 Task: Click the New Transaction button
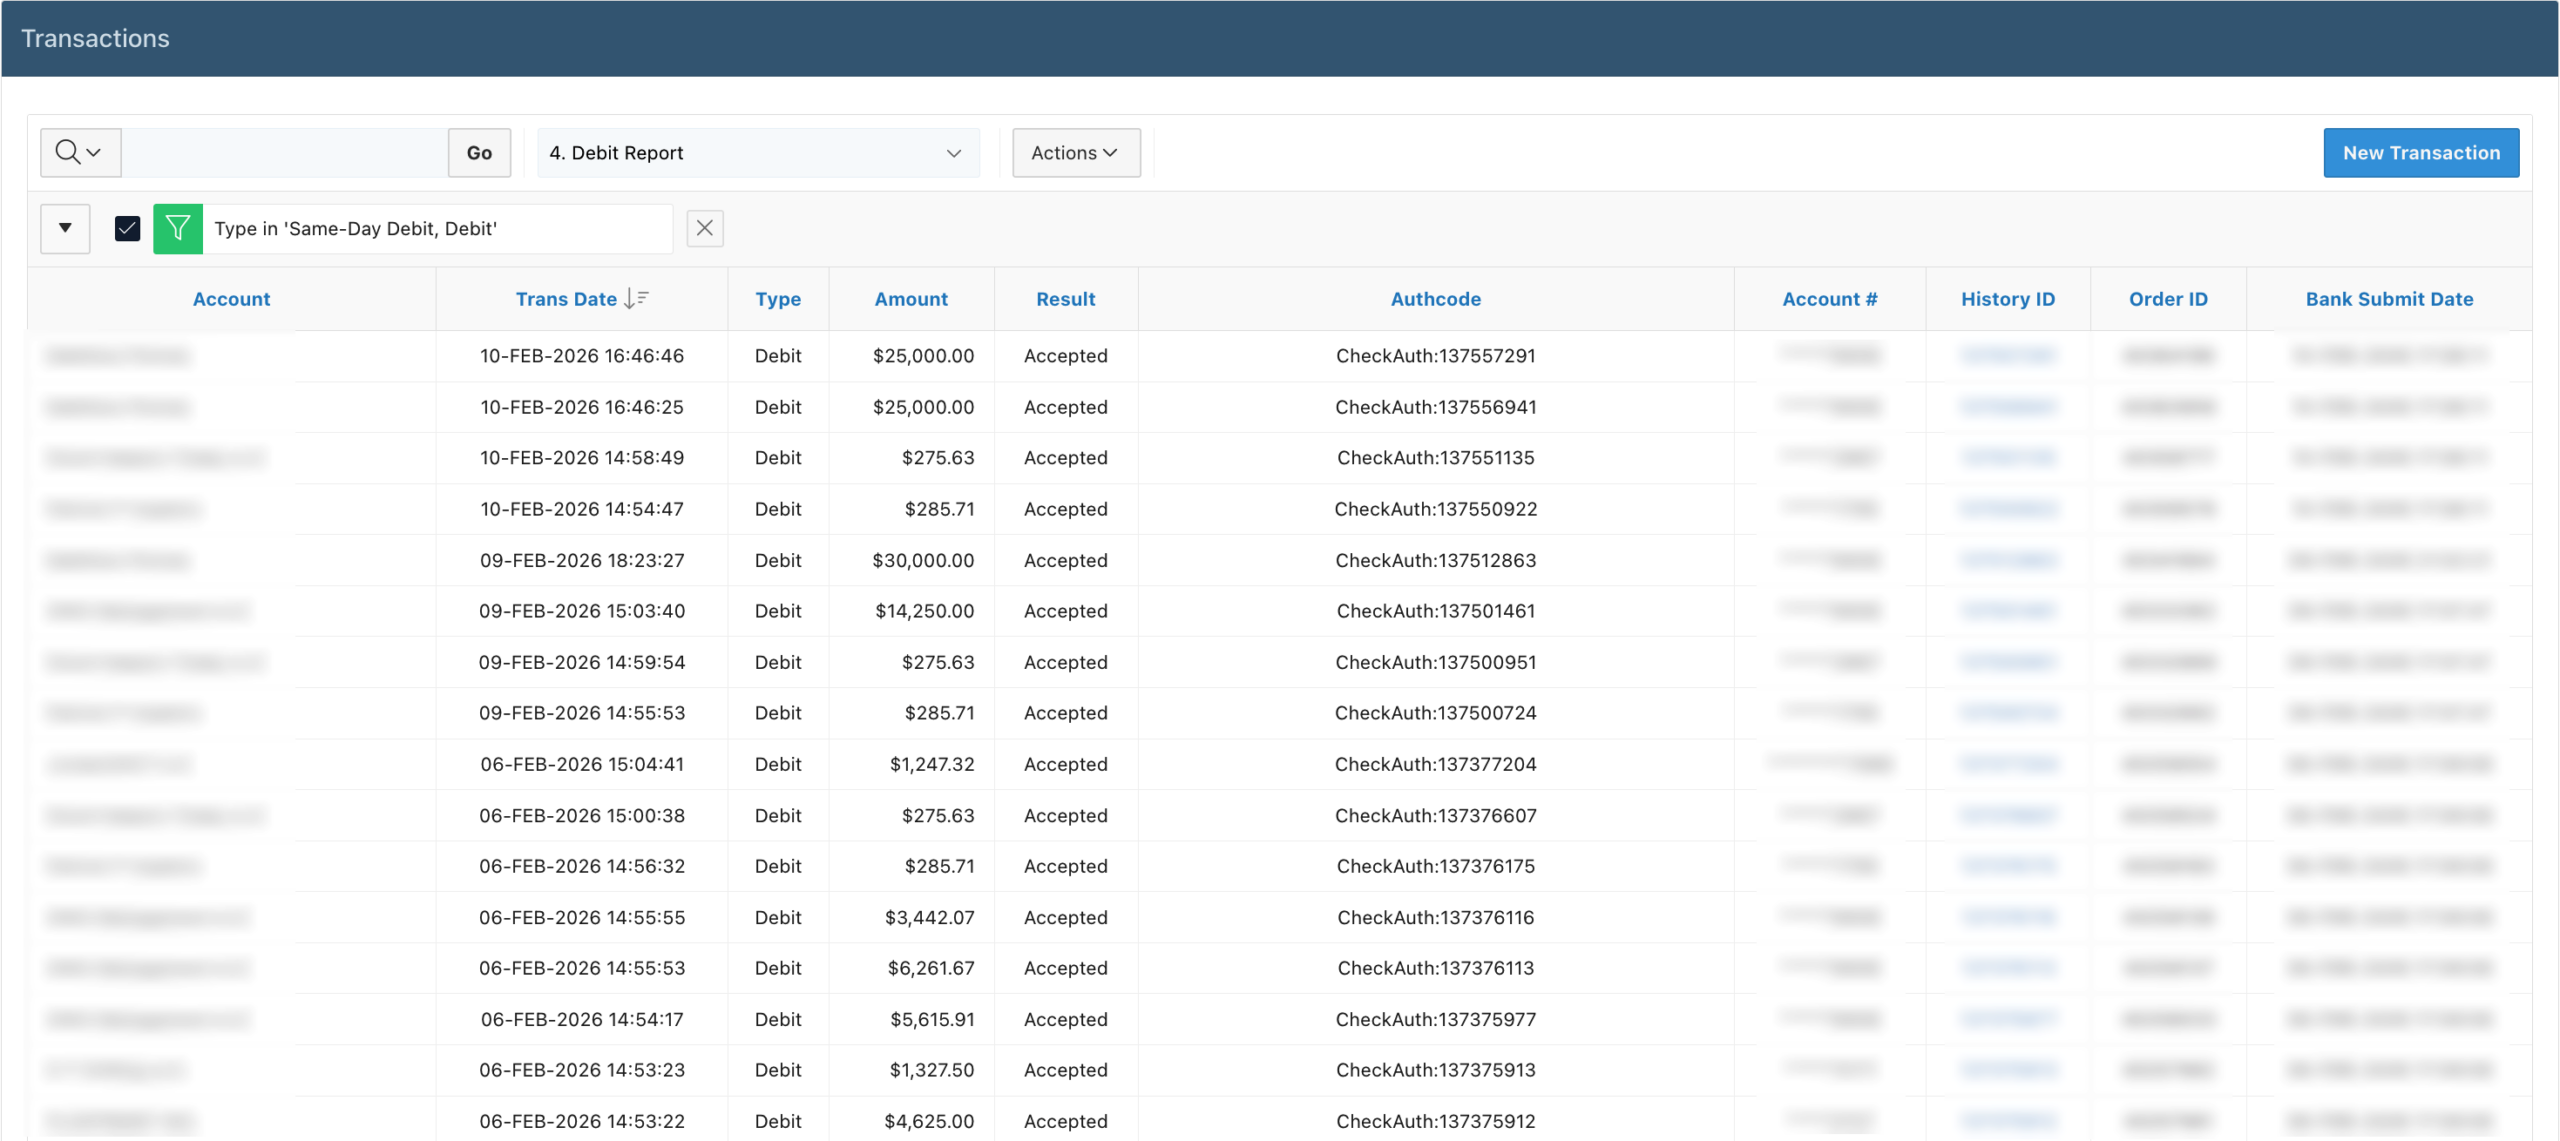point(2420,153)
